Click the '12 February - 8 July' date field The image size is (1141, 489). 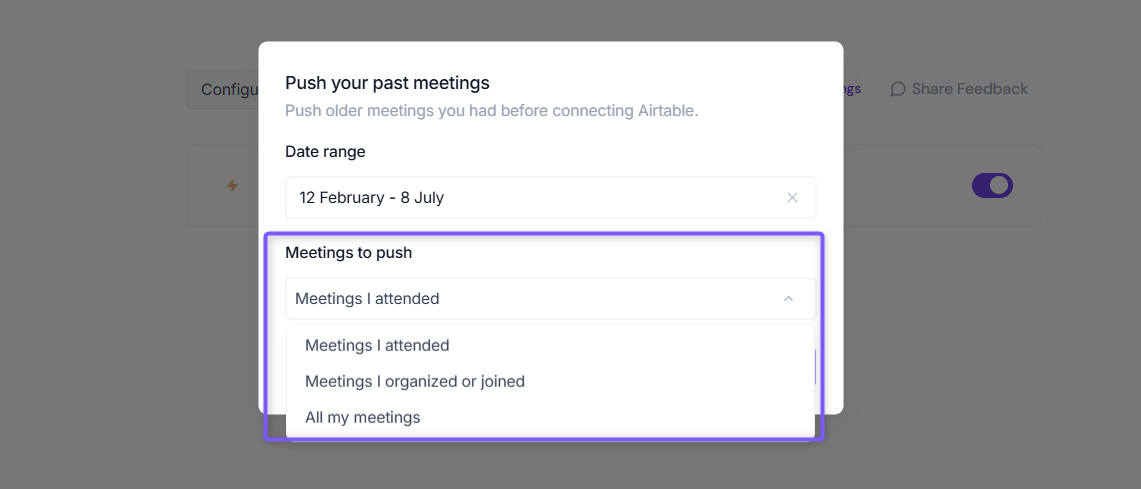tap(551, 197)
